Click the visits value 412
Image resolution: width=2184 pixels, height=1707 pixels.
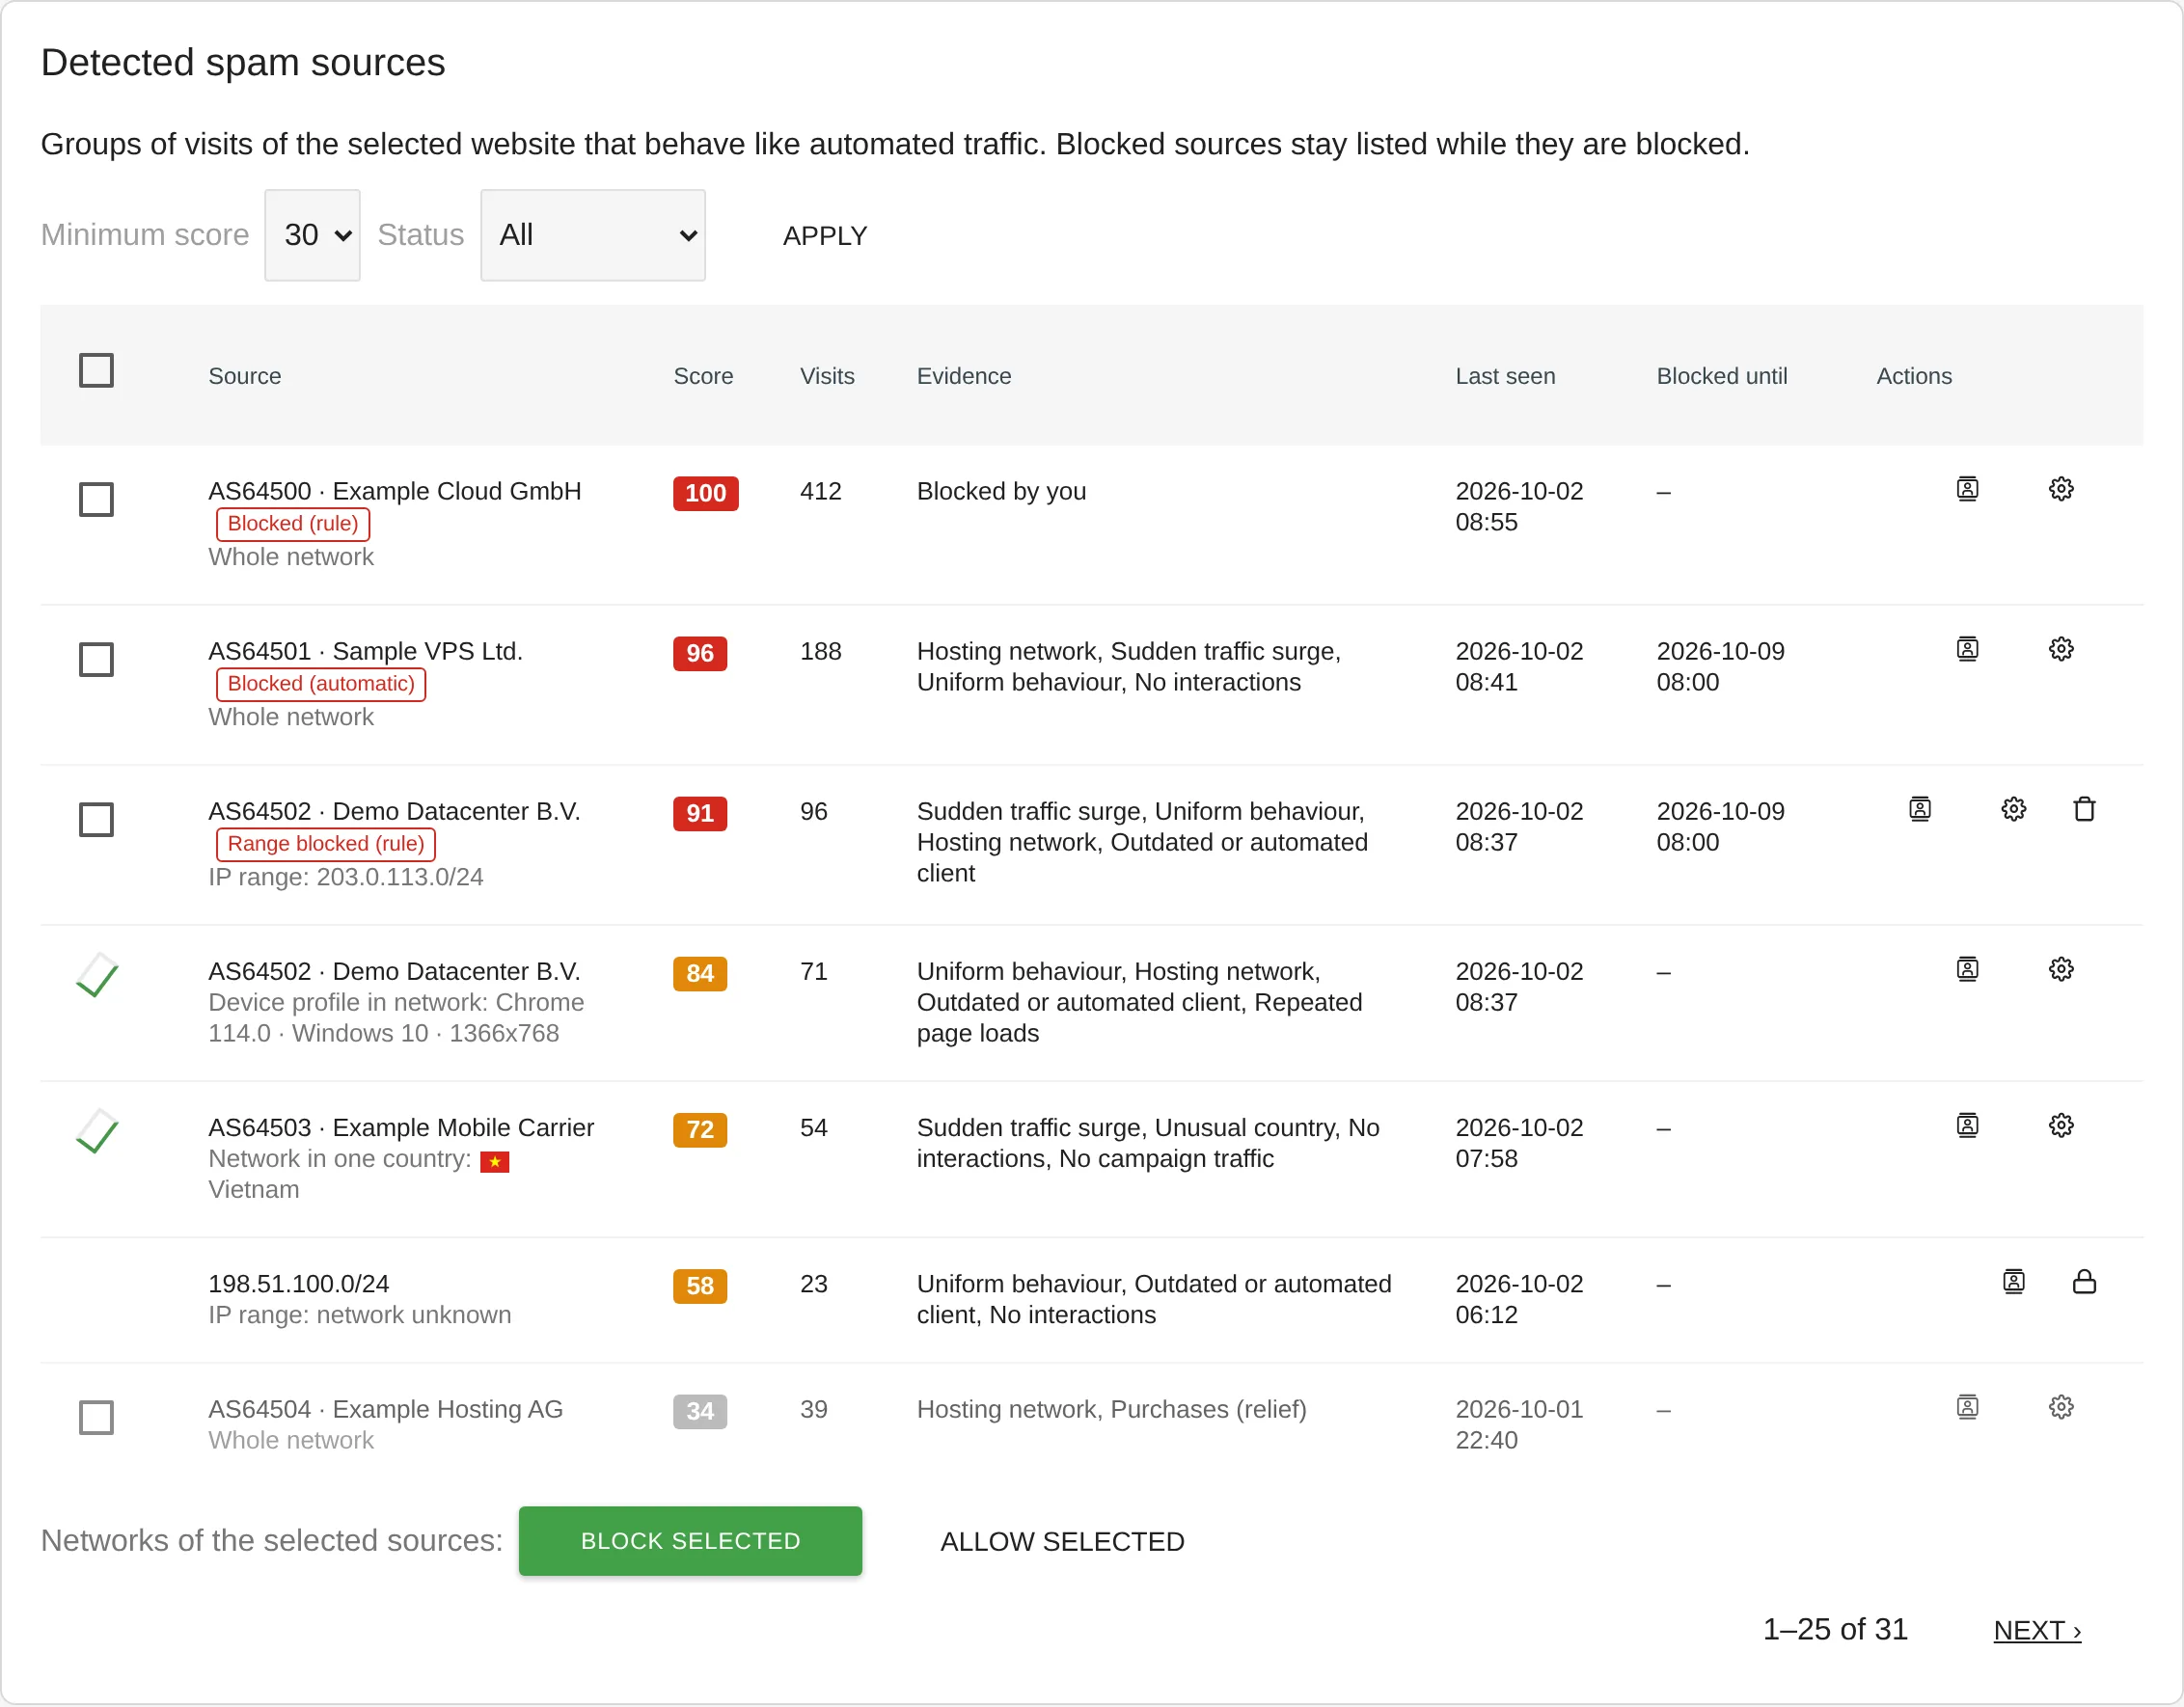(x=821, y=491)
